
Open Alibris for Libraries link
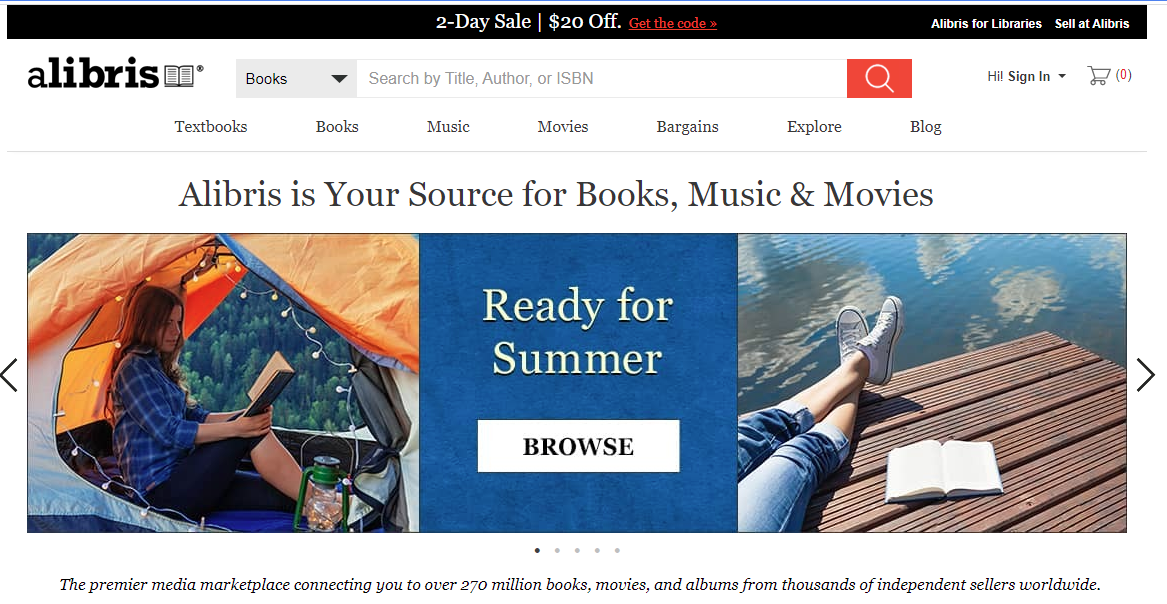point(986,24)
